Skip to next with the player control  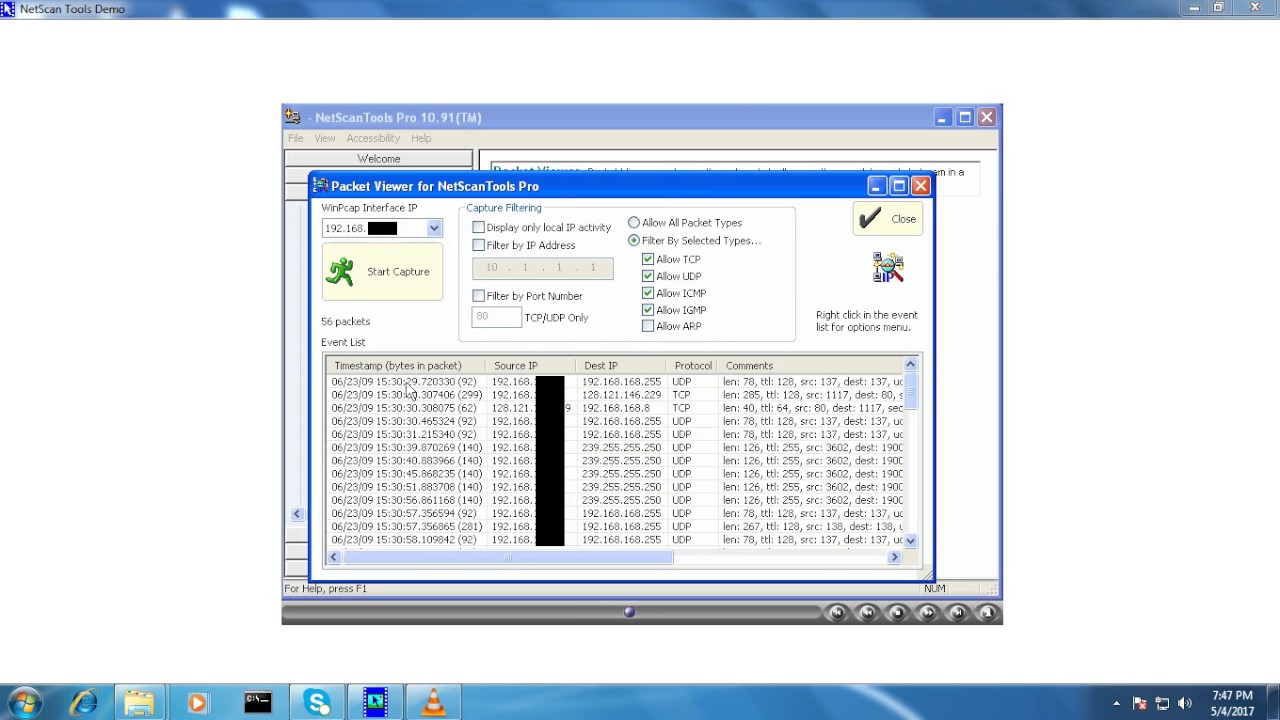click(x=957, y=612)
